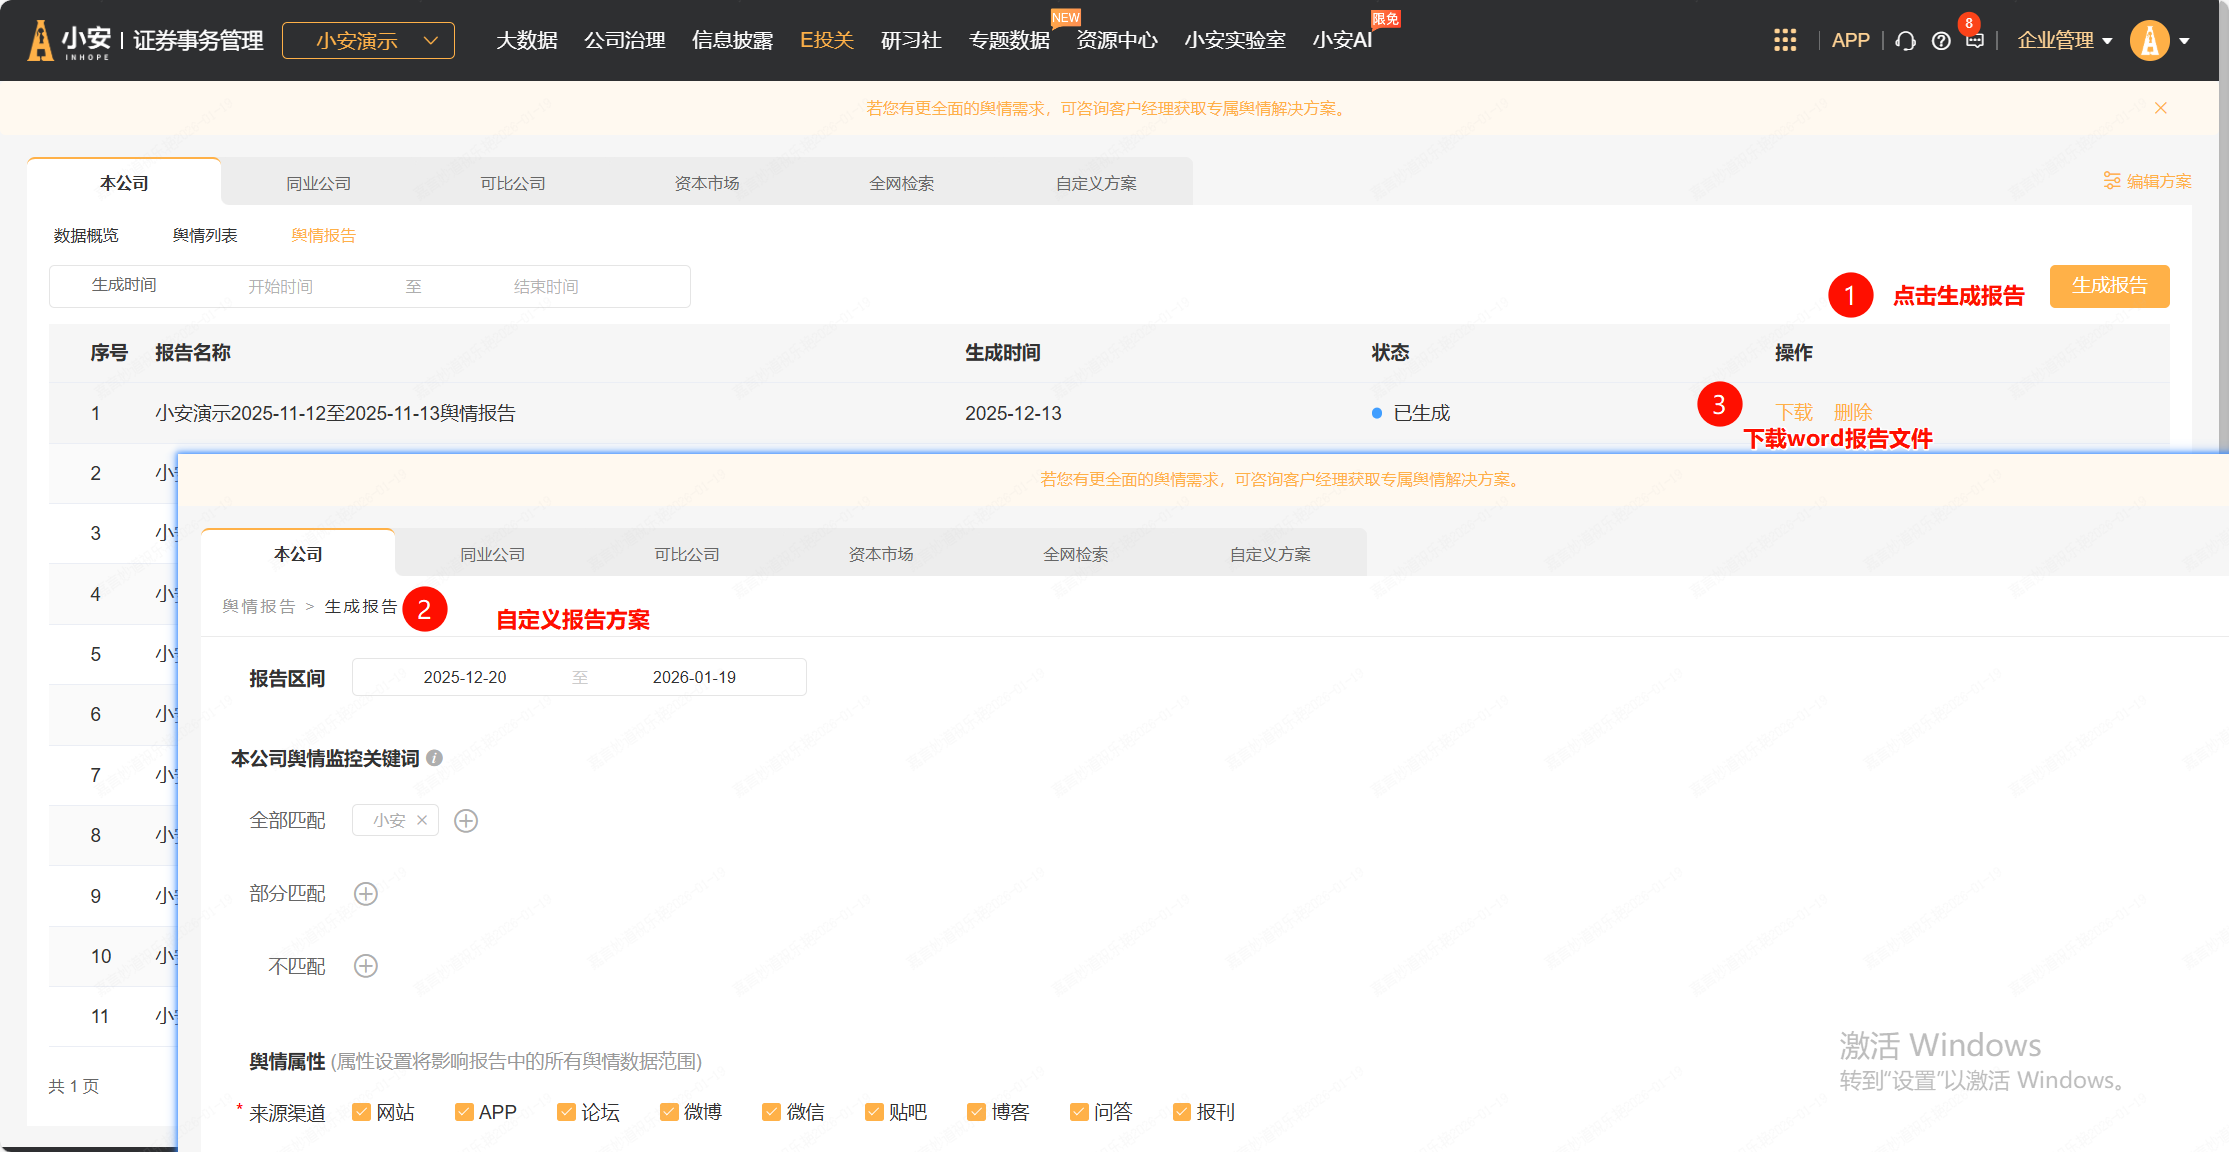Click the 开始时间 date input field

(x=281, y=287)
